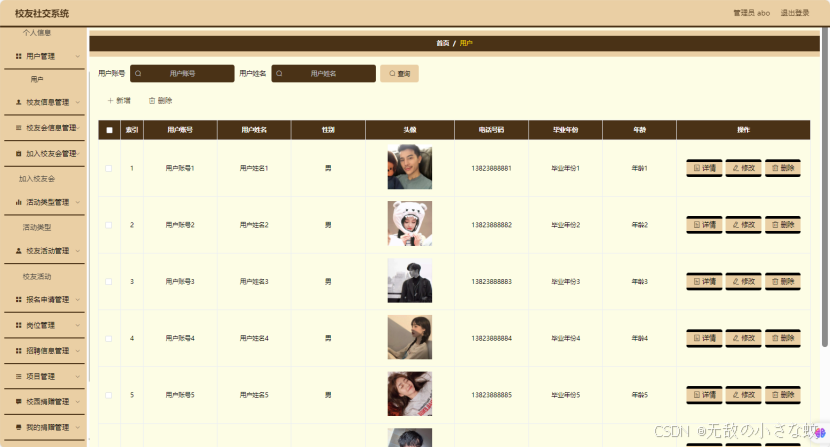The width and height of the screenshot is (830, 447).
Task: Open avatar thumbnail of 用户账号1
Action: coord(410,167)
